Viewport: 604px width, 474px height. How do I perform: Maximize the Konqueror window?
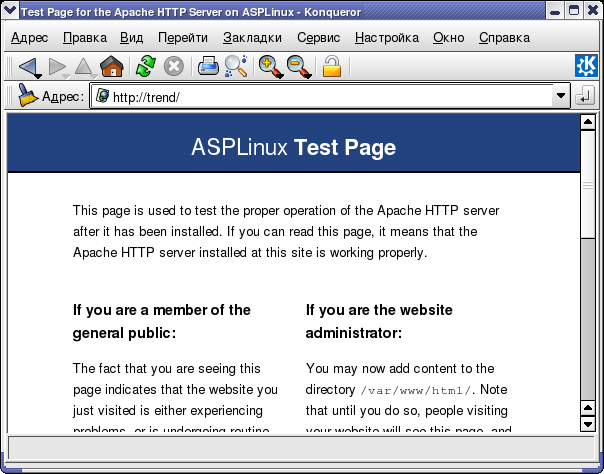click(x=574, y=10)
